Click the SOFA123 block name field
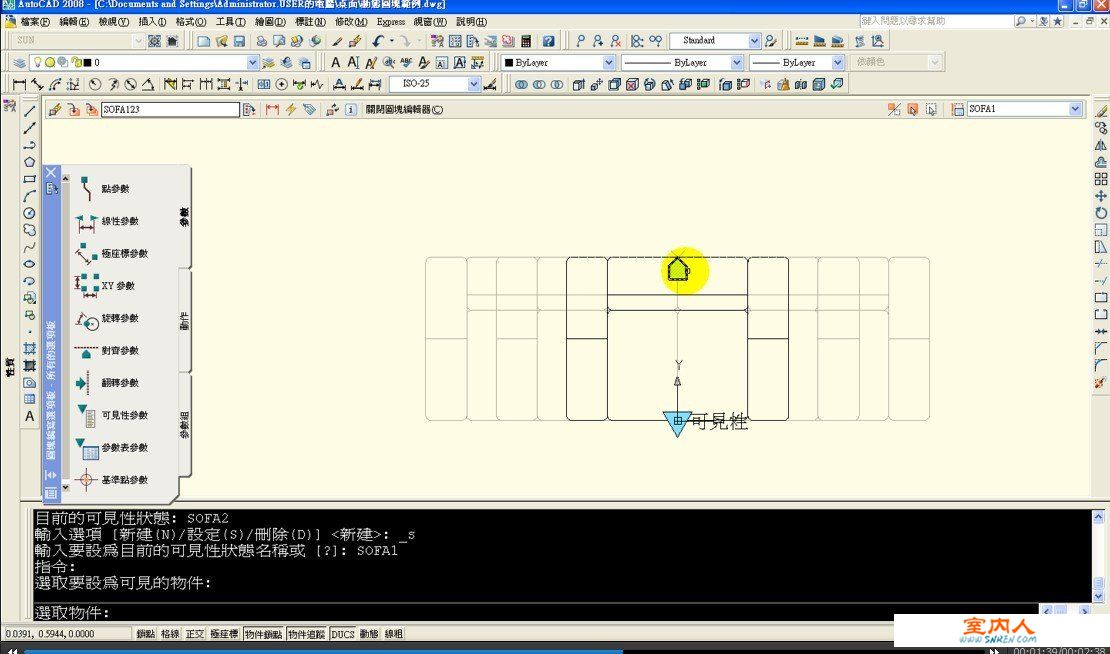The width and height of the screenshot is (1110, 654). coord(170,110)
